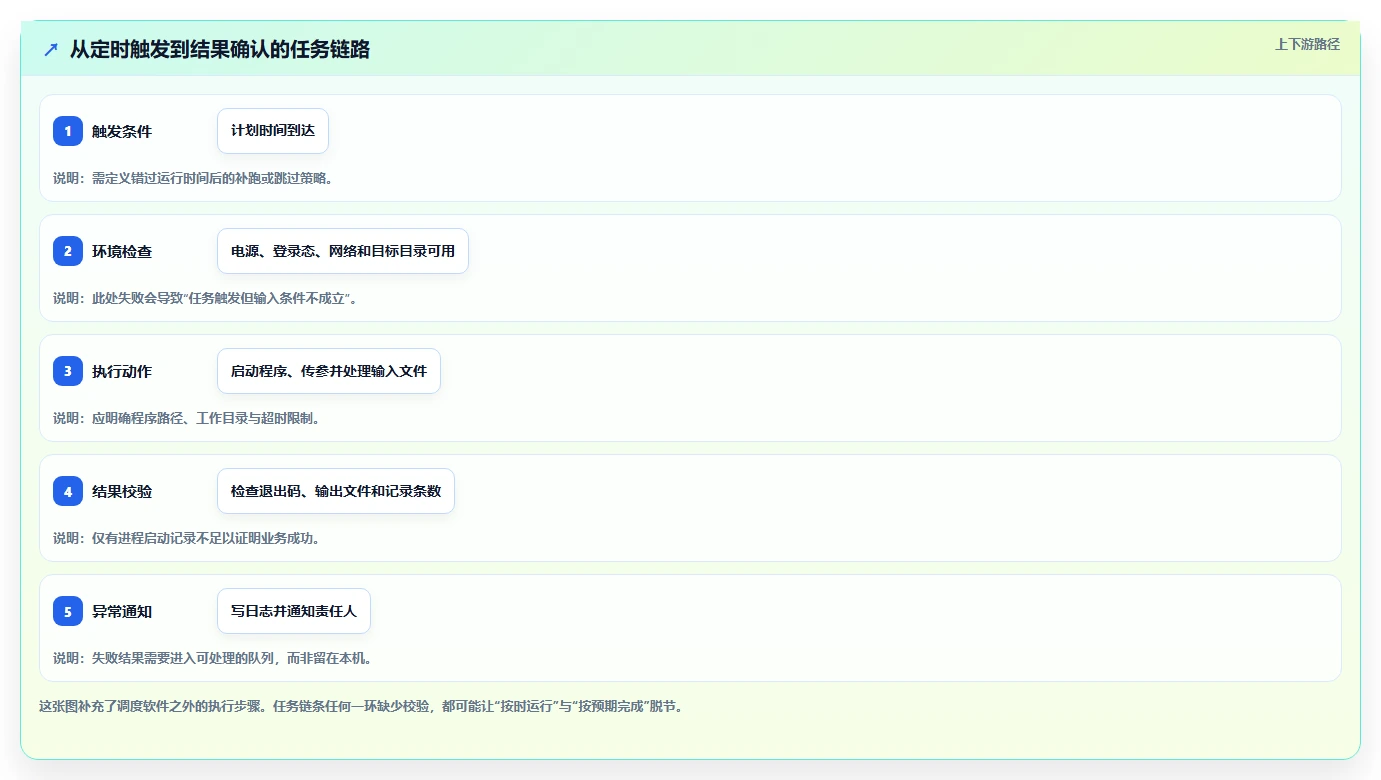The height and width of the screenshot is (780, 1381).
Task: Click the note 仅有进程启动记录不足以证明业务成功
Action: (x=187, y=538)
